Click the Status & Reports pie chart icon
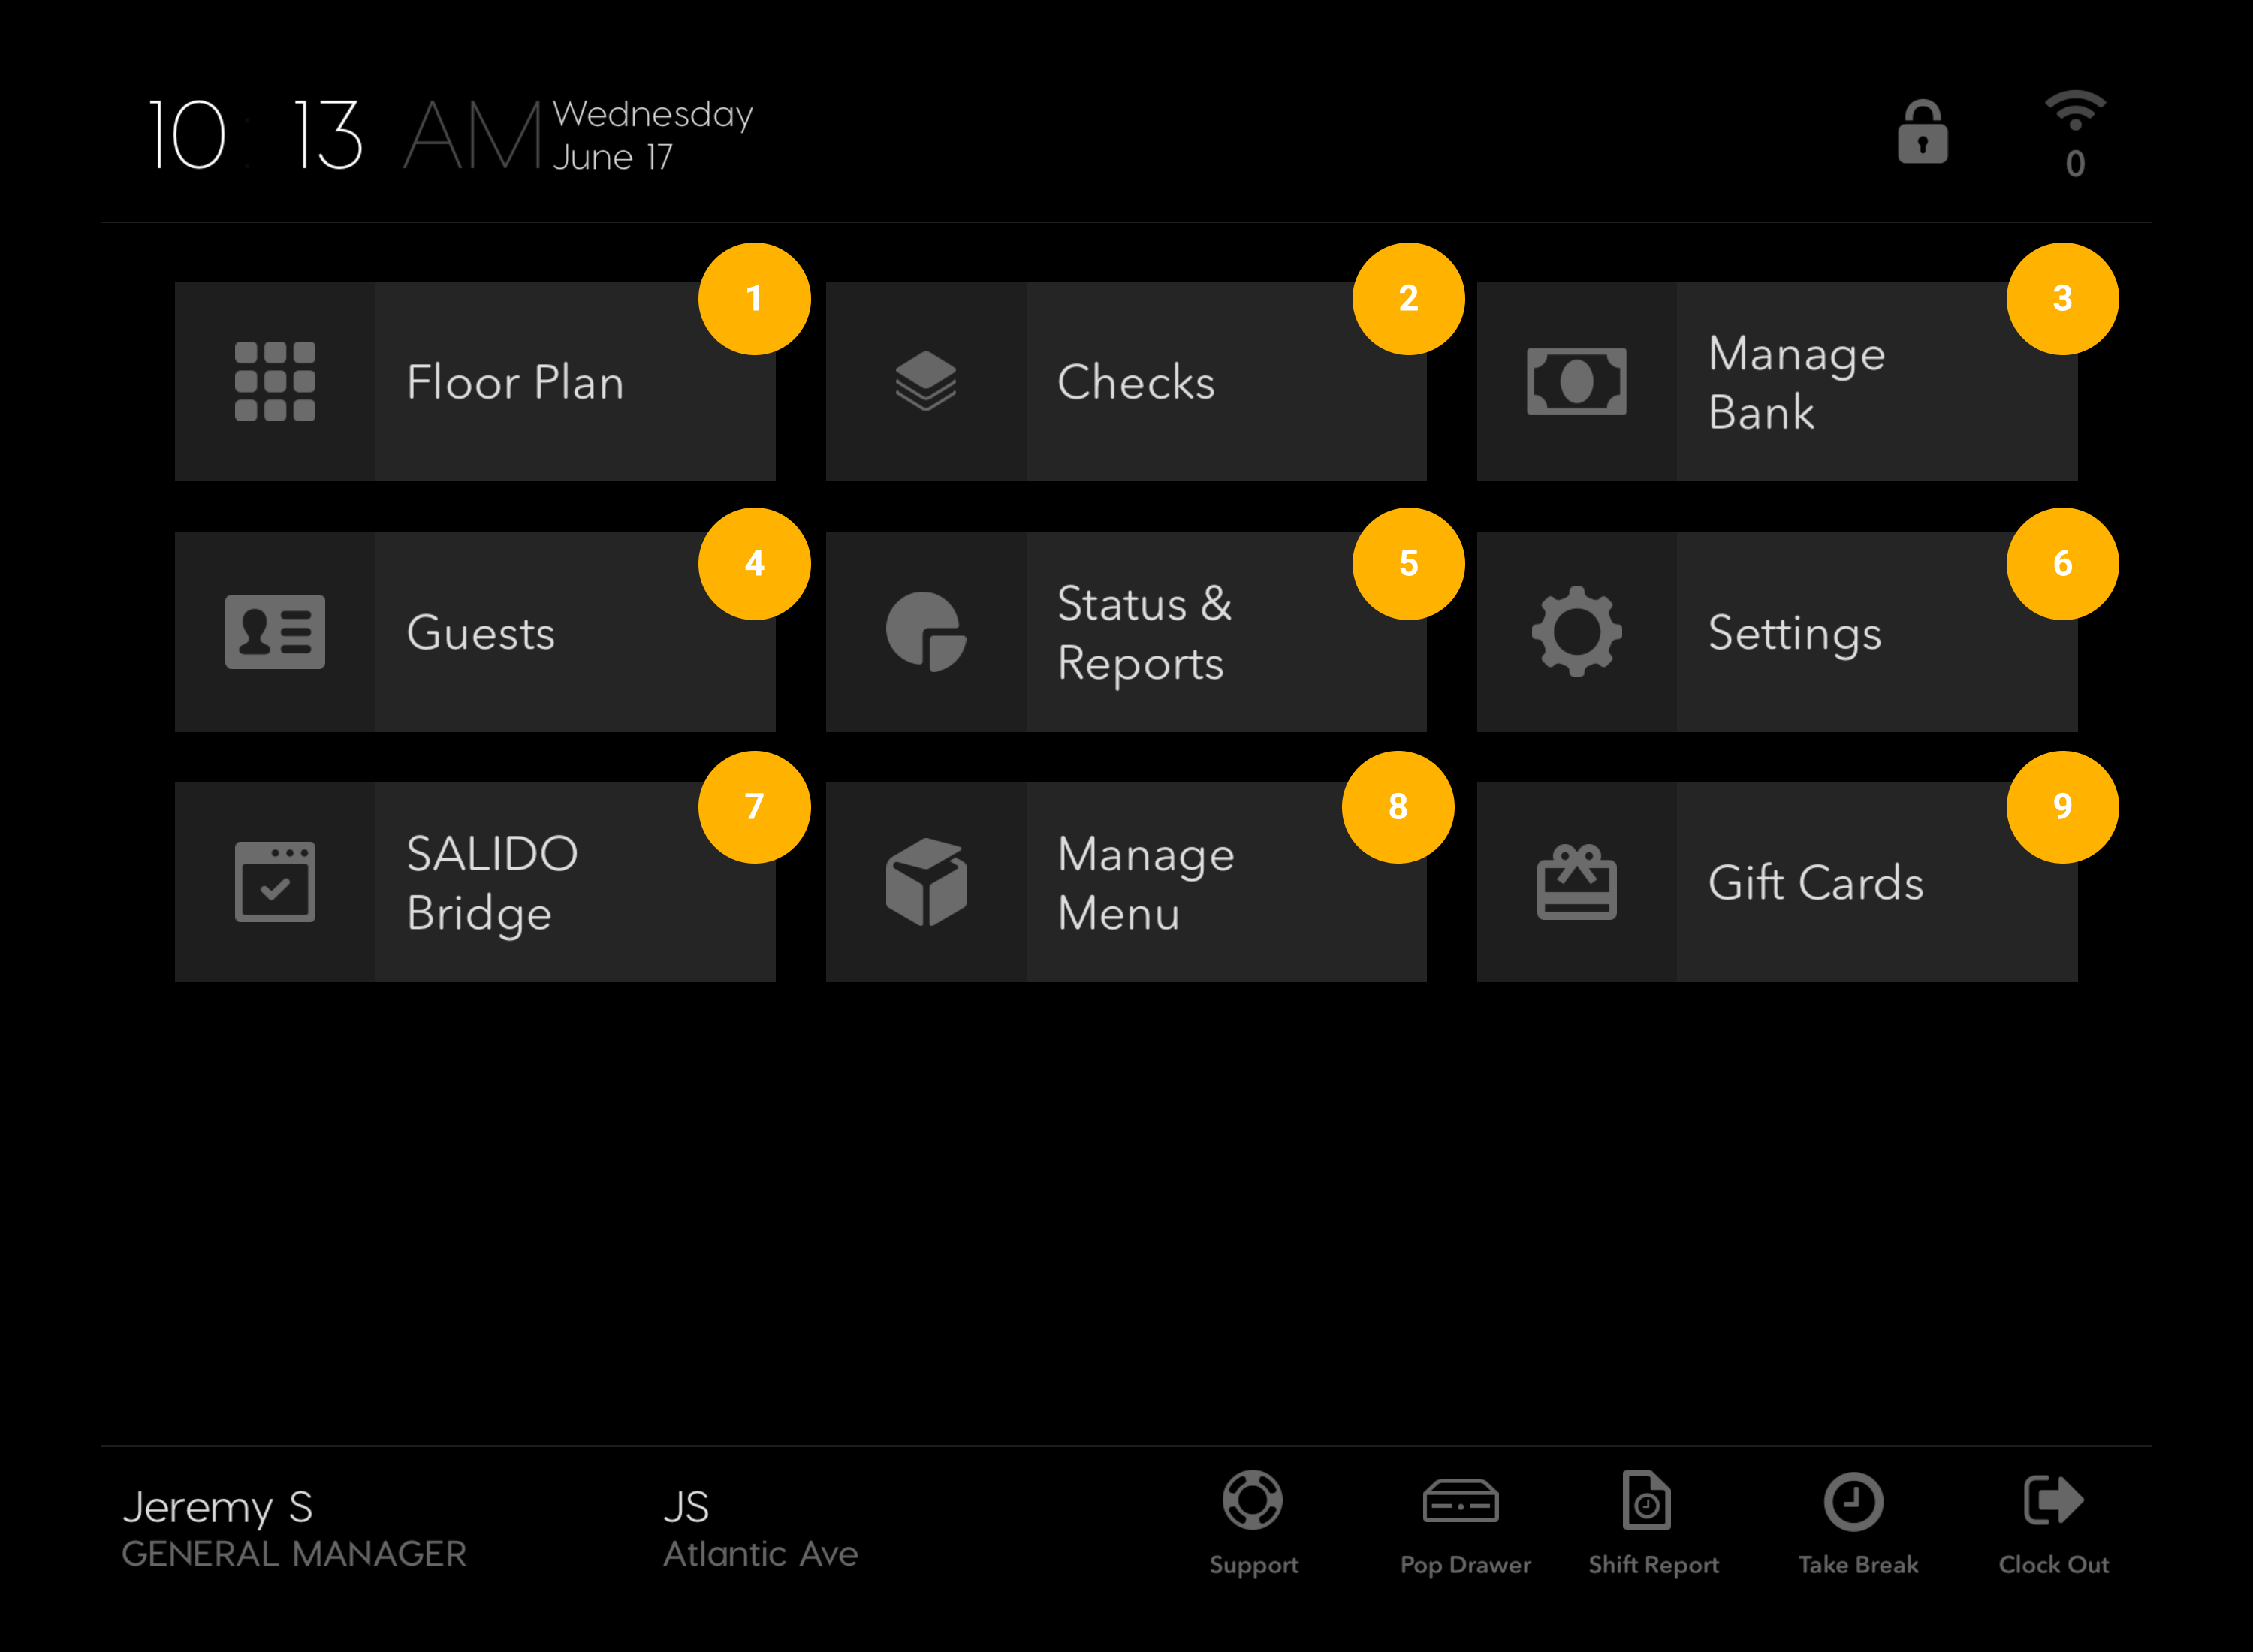Image resolution: width=2253 pixels, height=1652 pixels. pos(925,631)
